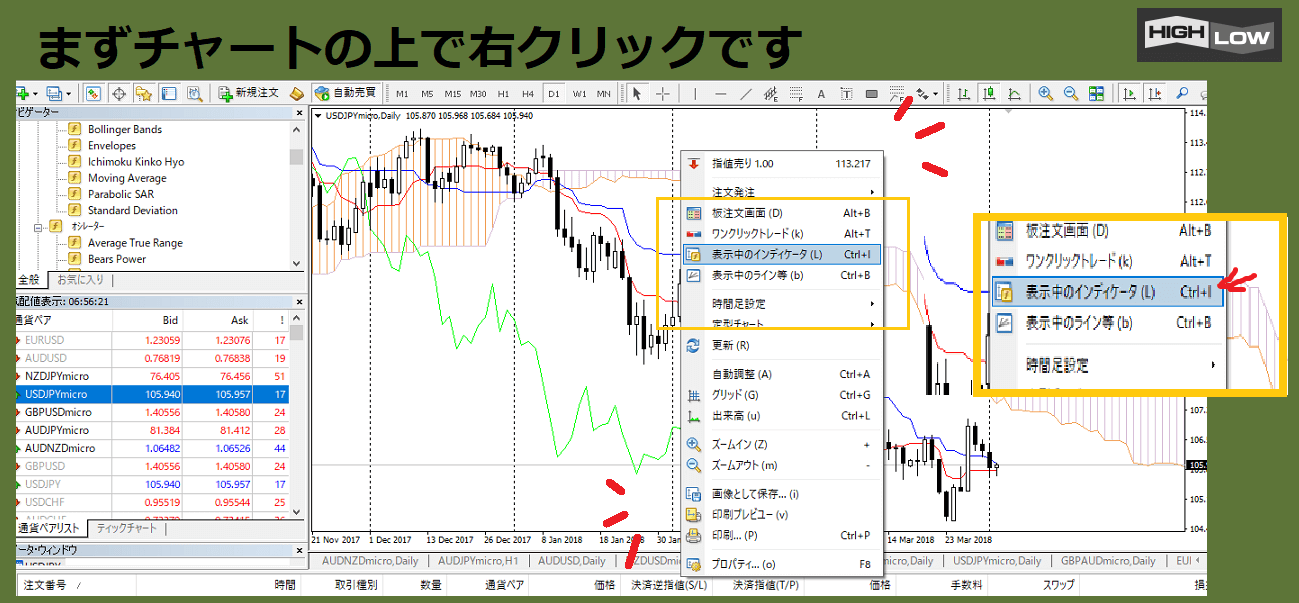
Task: Select the horizontal line drawing tool
Action: coord(720,94)
